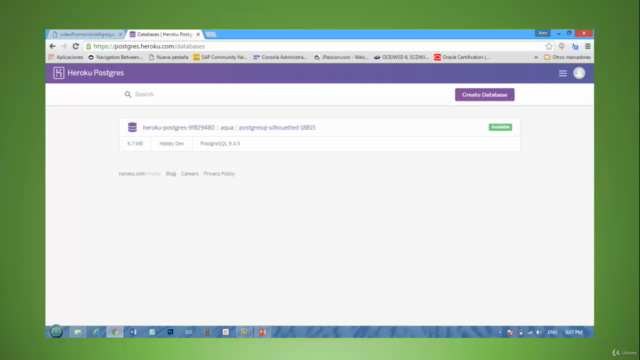Screen dimensions: 640x360
Task: Click the network signal tray icon
Action: [530, 332]
